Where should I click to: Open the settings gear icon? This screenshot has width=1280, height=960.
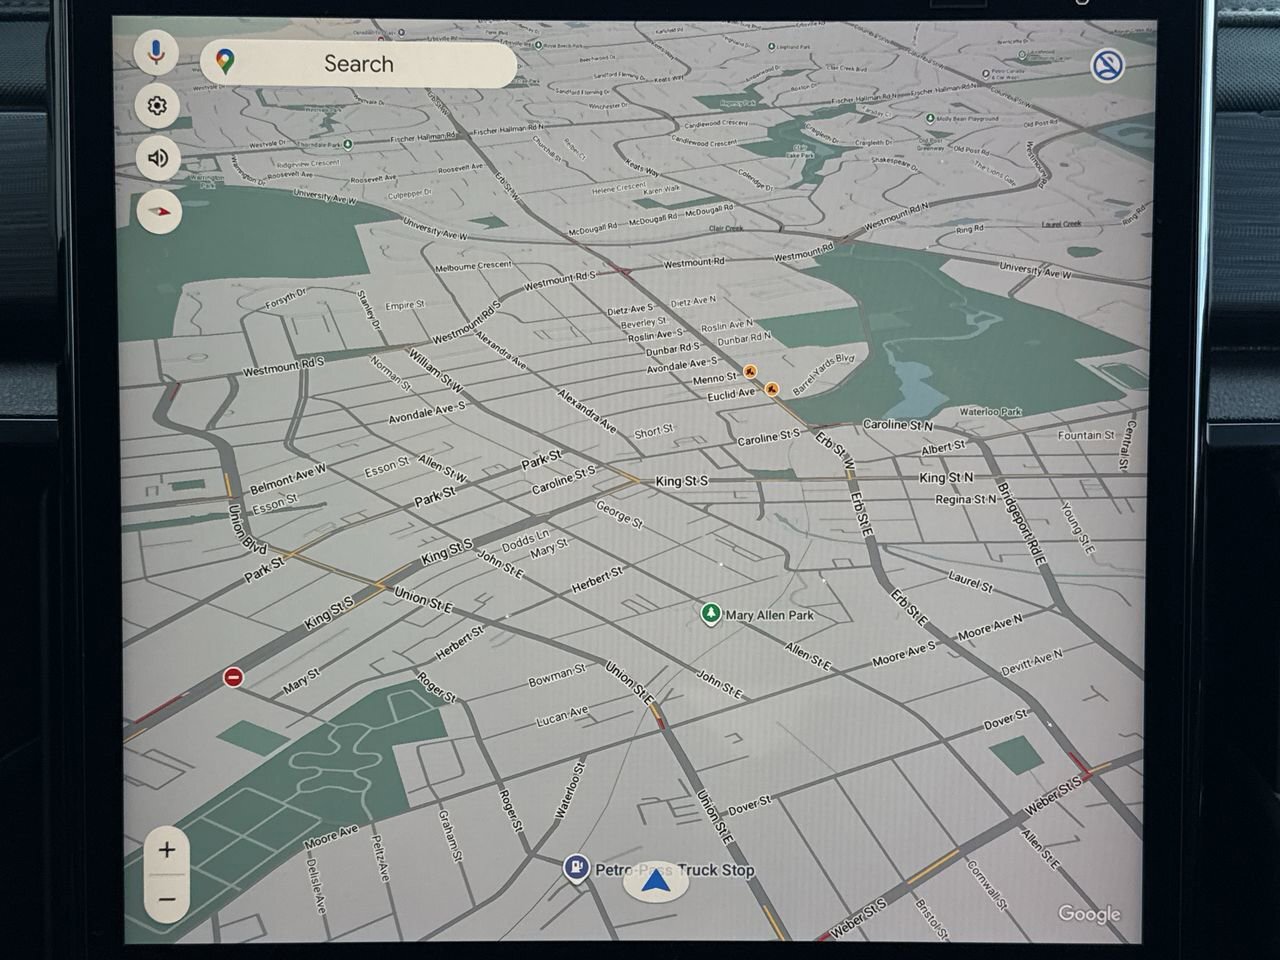point(157,106)
